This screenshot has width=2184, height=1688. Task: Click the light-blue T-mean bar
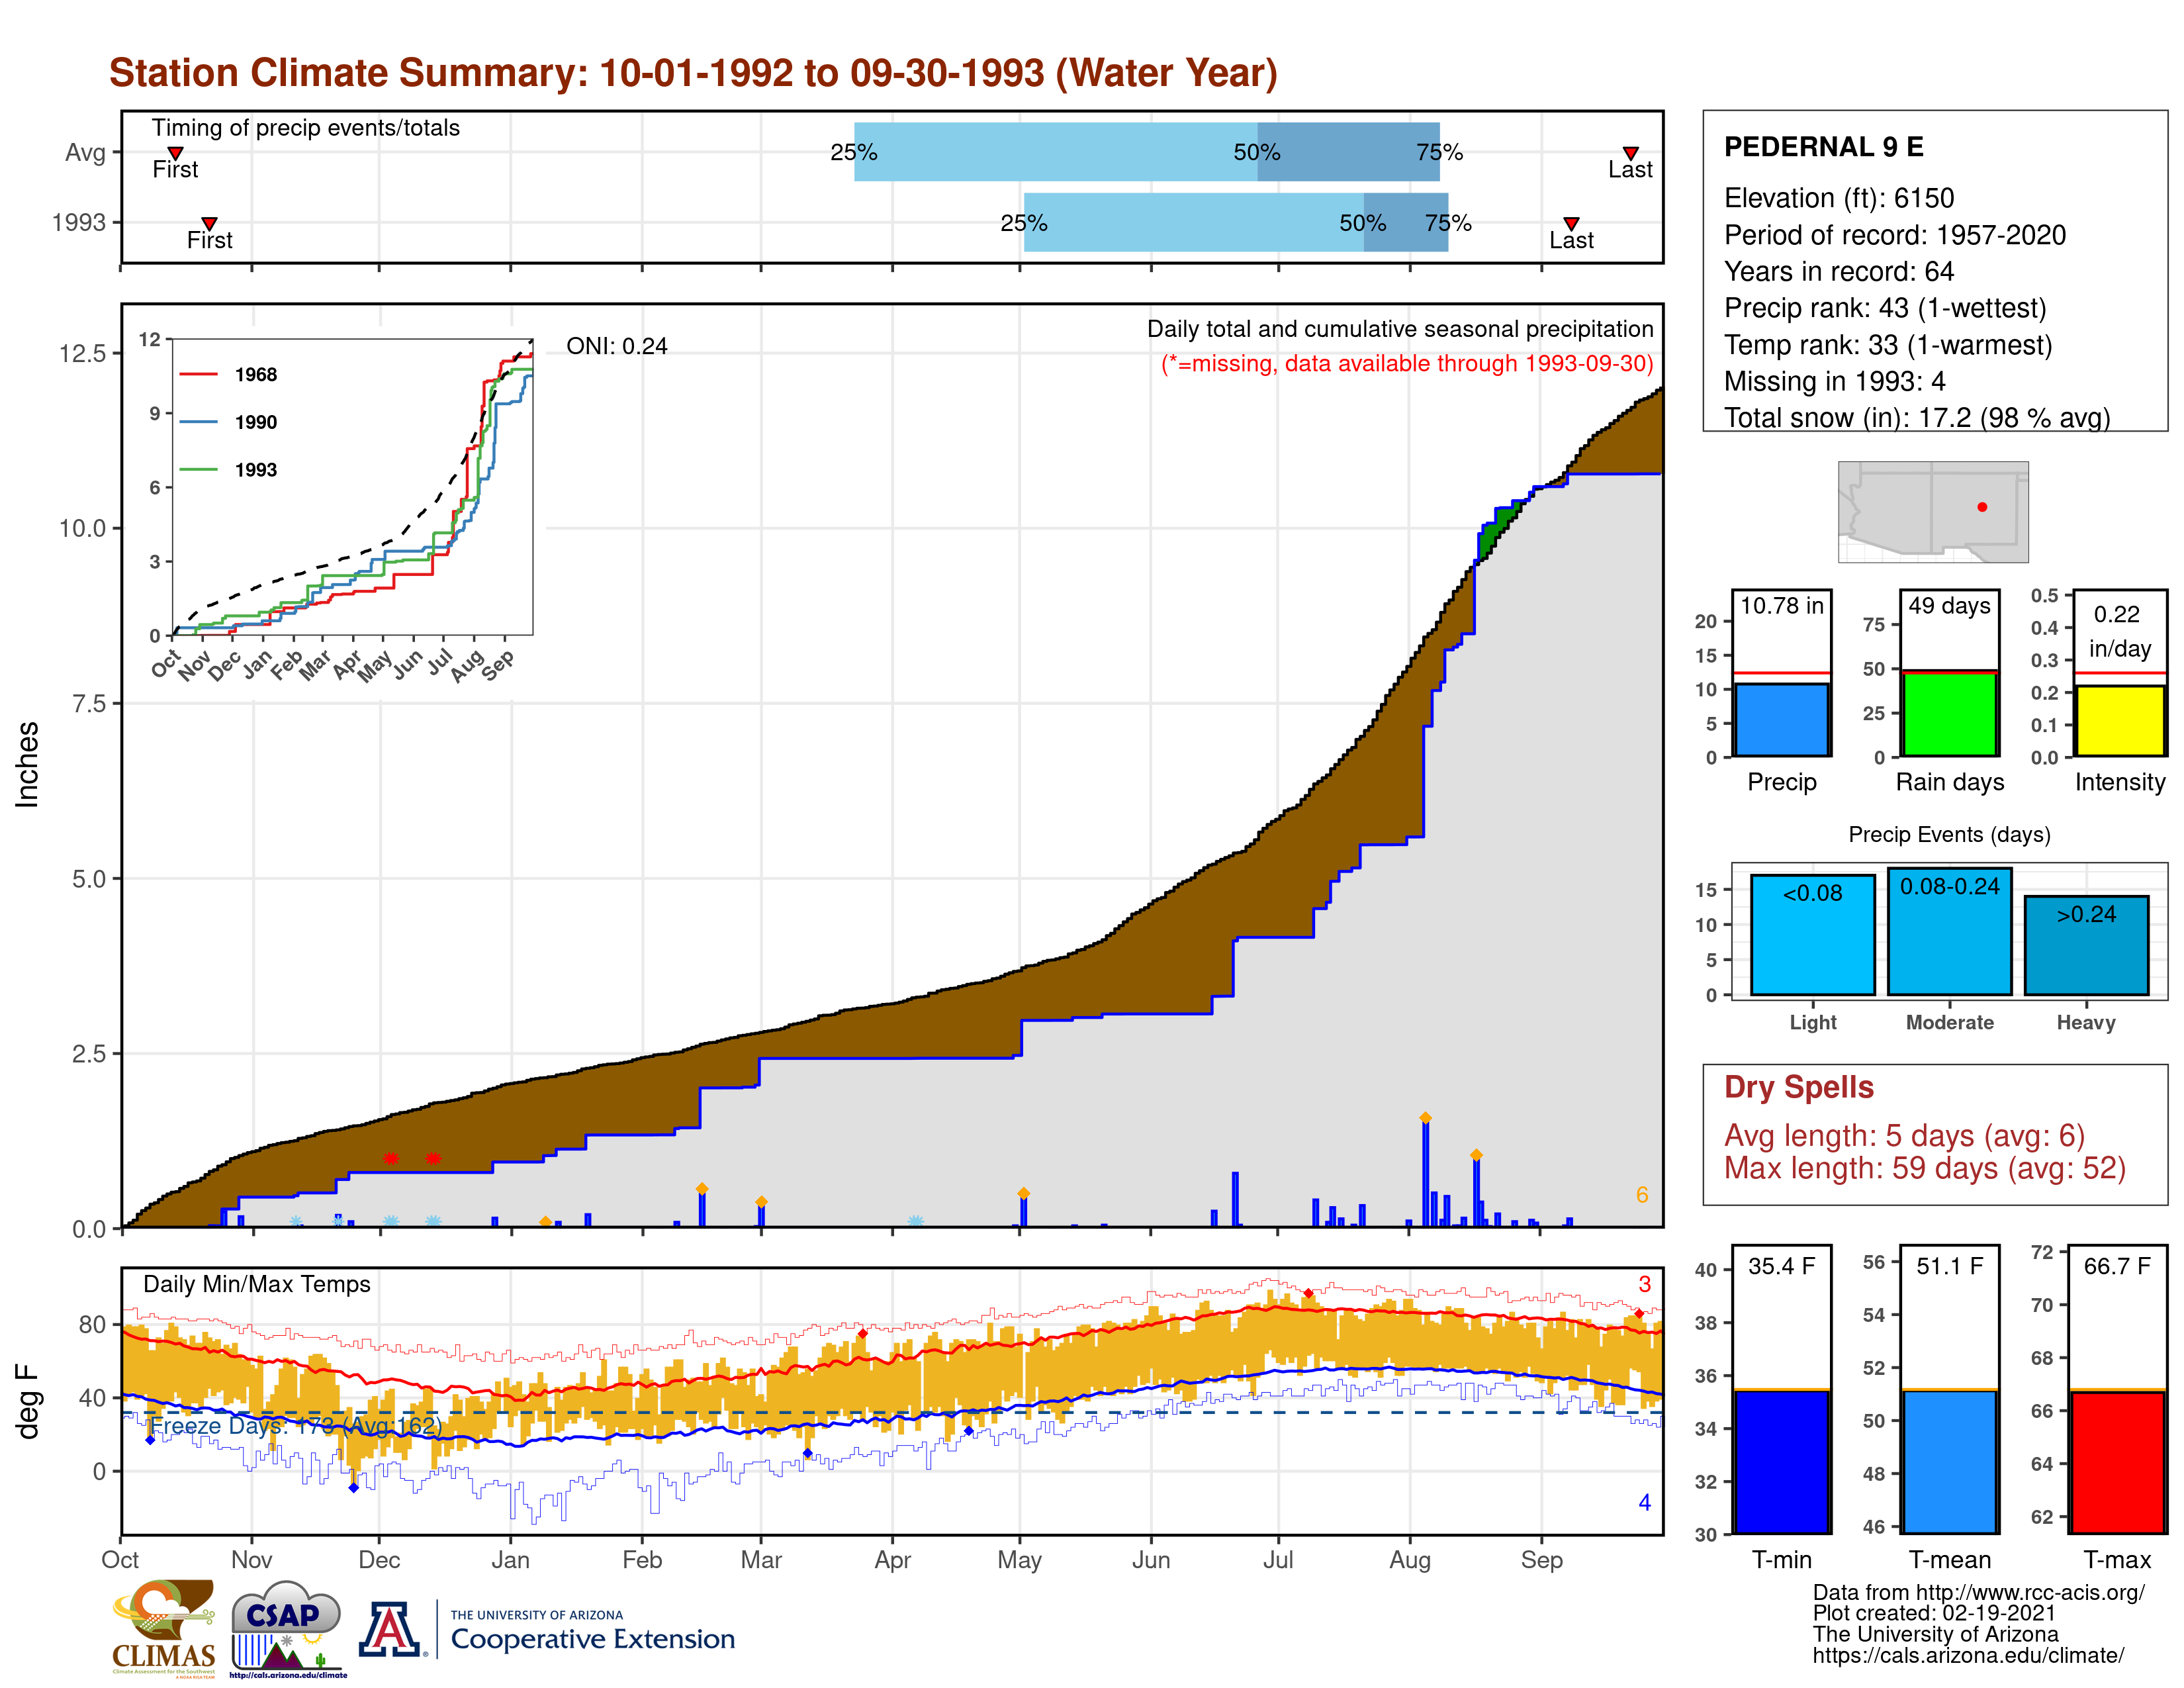tap(1950, 1461)
